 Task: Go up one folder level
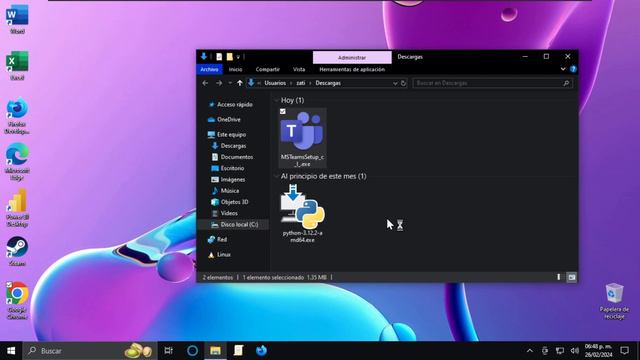click(240, 83)
